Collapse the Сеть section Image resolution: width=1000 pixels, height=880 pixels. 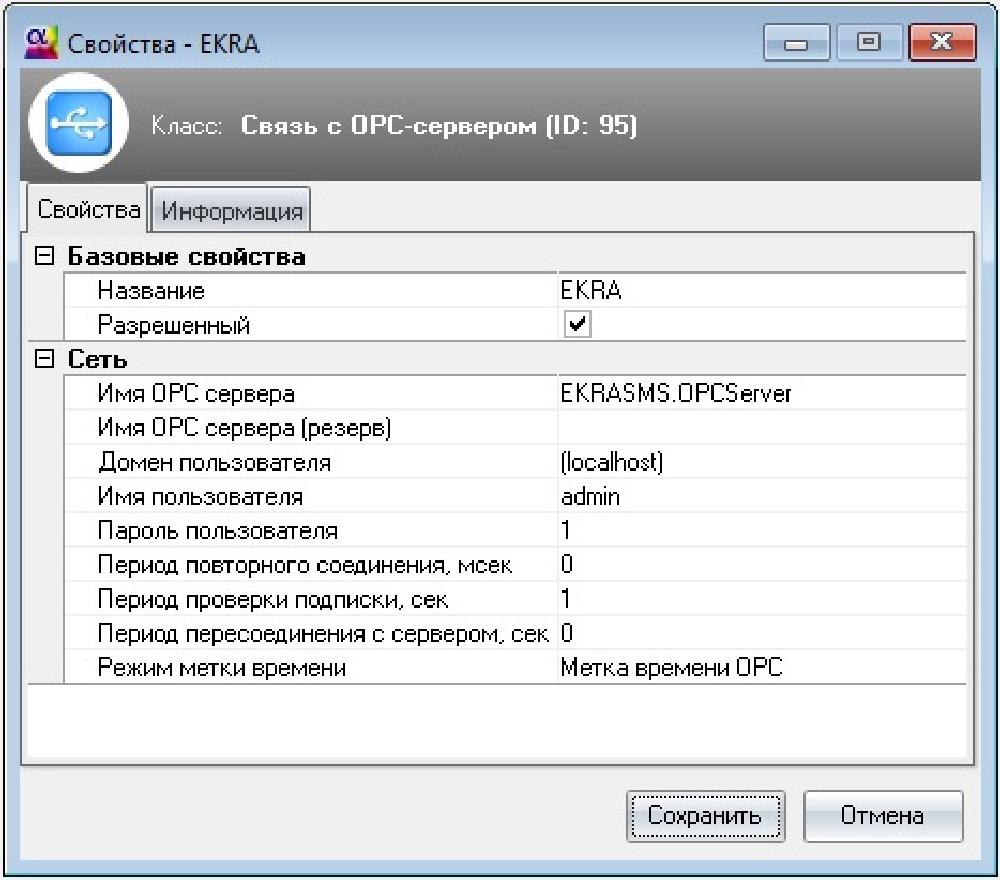tap(44, 359)
